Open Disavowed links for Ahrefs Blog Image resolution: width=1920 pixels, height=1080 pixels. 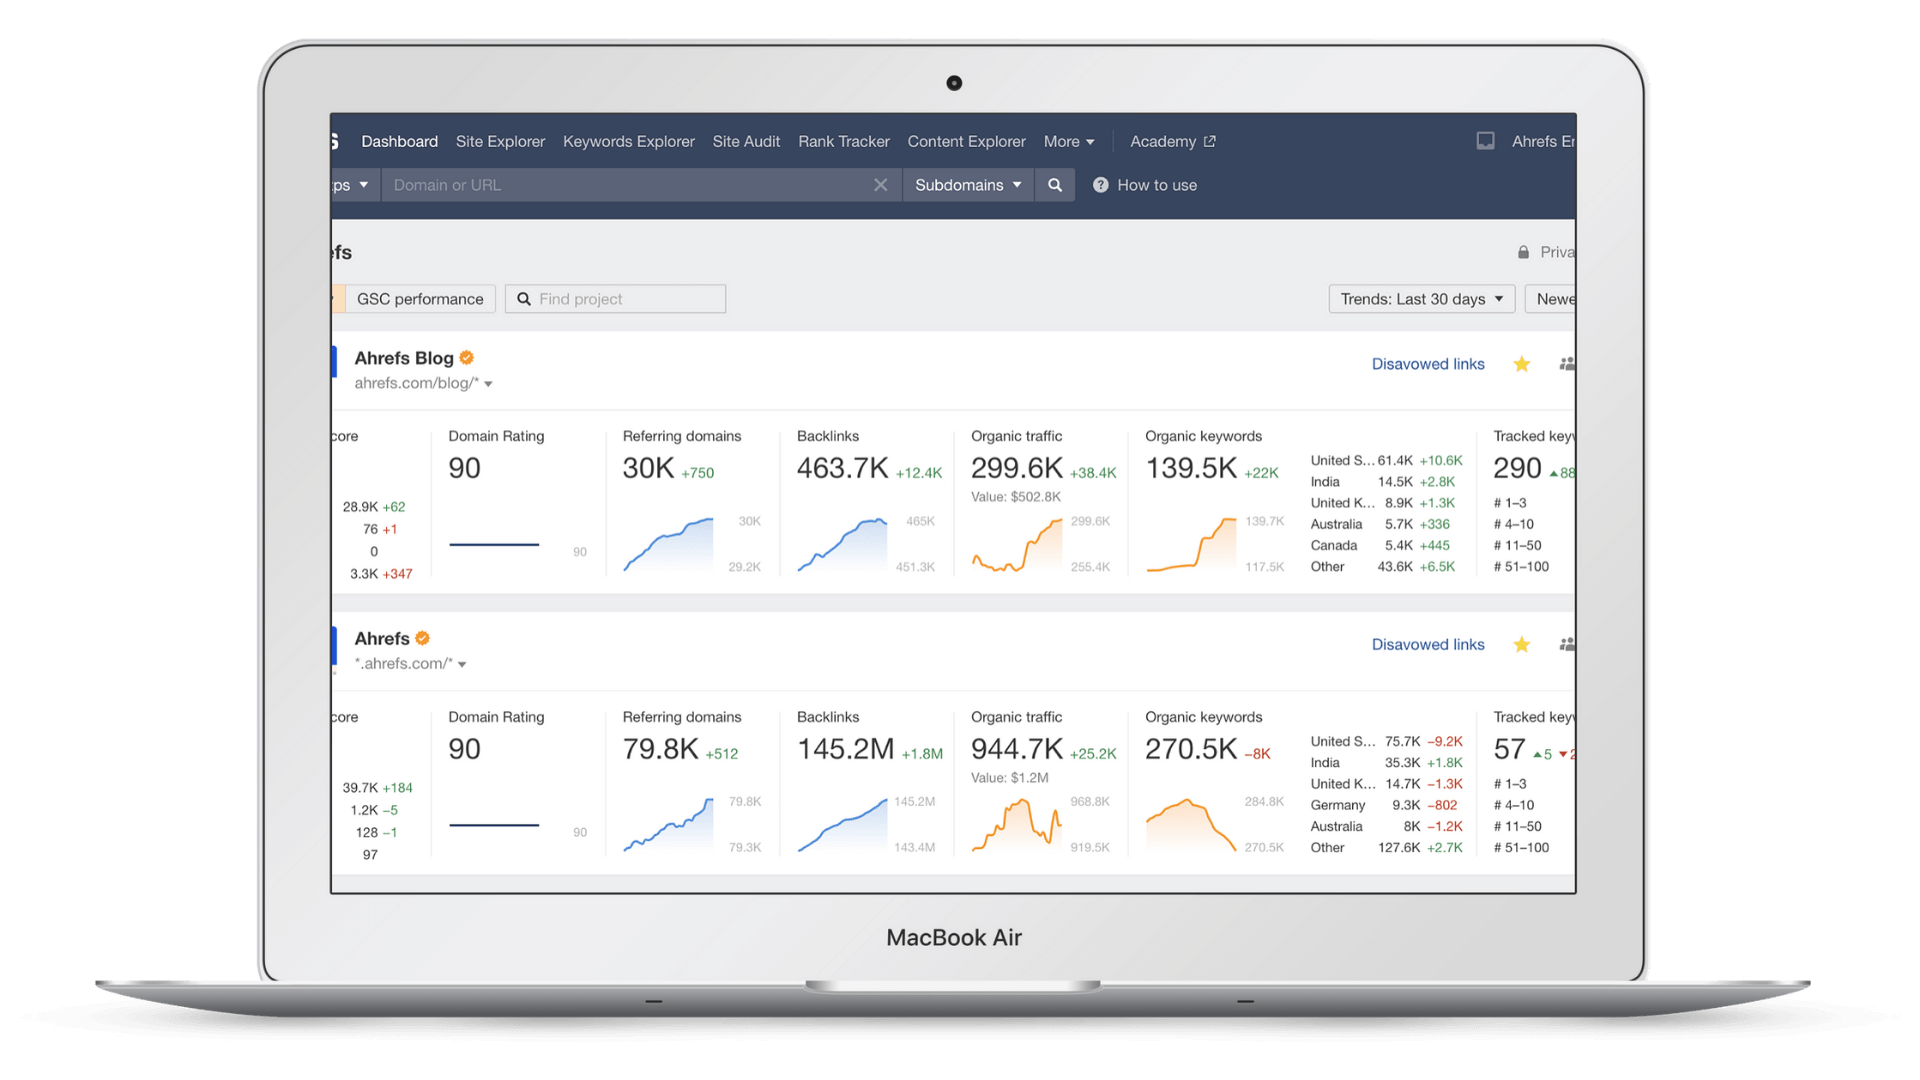pos(1428,364)
